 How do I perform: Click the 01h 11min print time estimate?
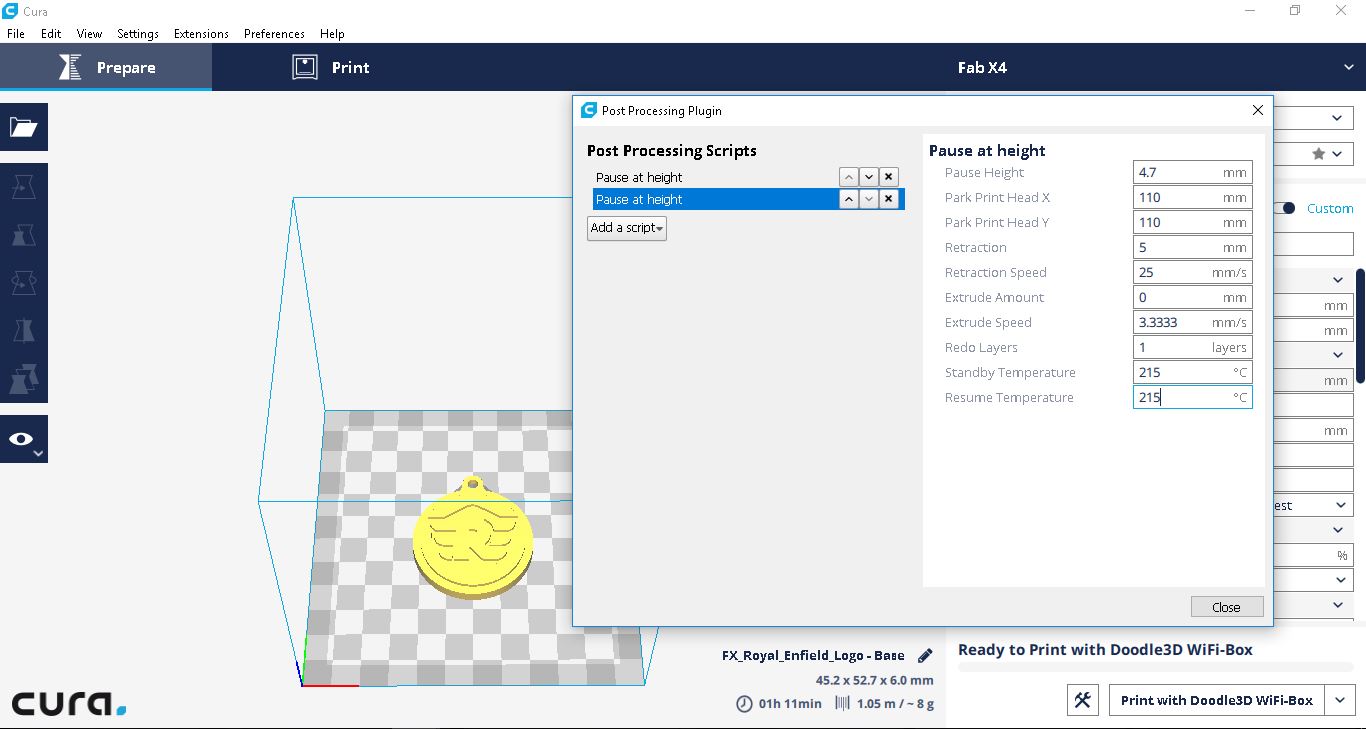click(790, 704)
